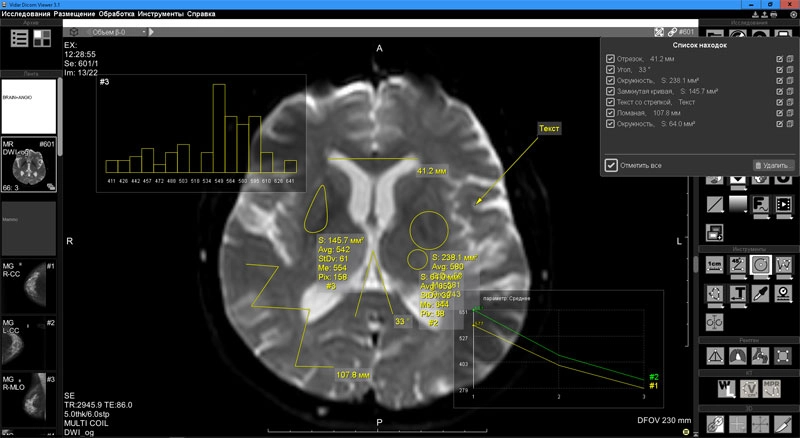Viewport: 800px width, 438px height.
Task: Select the ruler measurement tool
Action: coord(715,266)
